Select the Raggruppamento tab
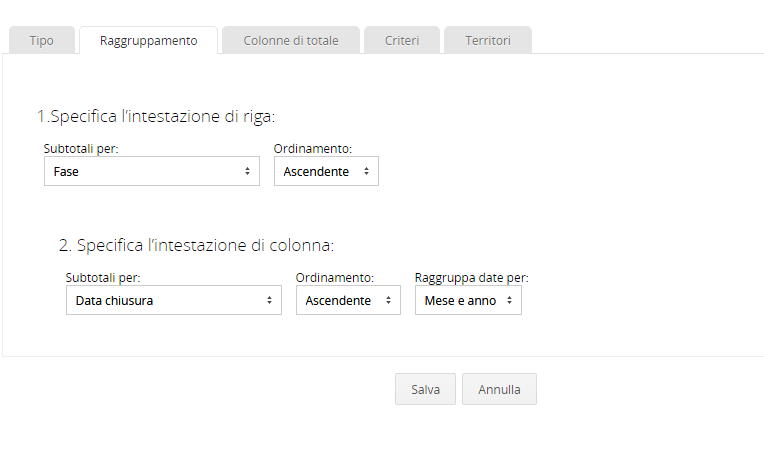 (x=149, y=40)
